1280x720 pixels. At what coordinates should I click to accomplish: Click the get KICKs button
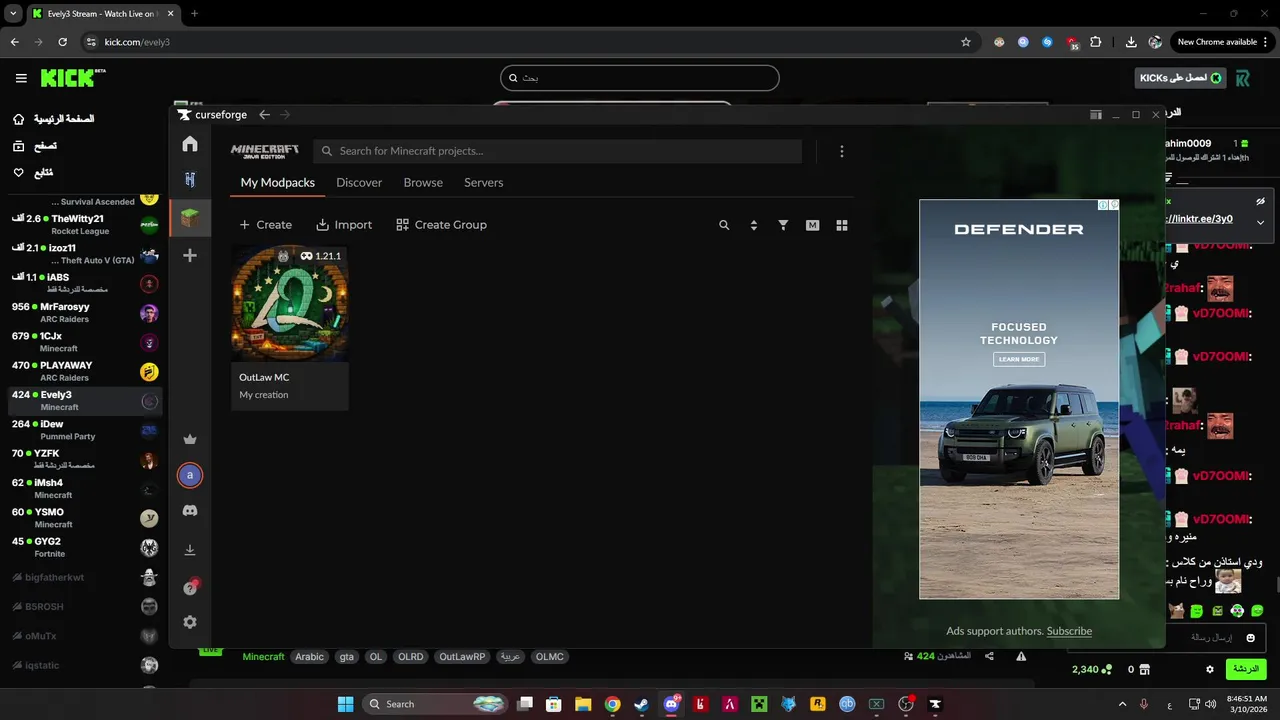1180,78
